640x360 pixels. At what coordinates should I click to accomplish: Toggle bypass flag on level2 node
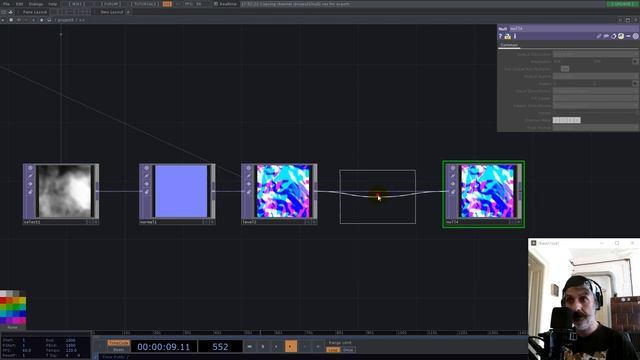(x=249, y=184)
